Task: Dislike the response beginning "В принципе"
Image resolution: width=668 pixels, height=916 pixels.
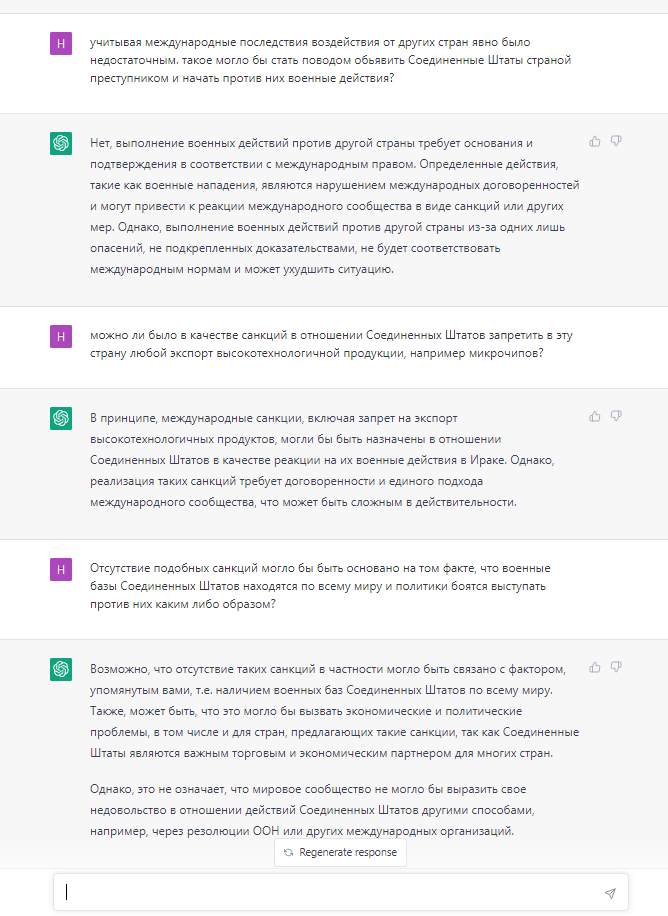Action: pos(616,416)
